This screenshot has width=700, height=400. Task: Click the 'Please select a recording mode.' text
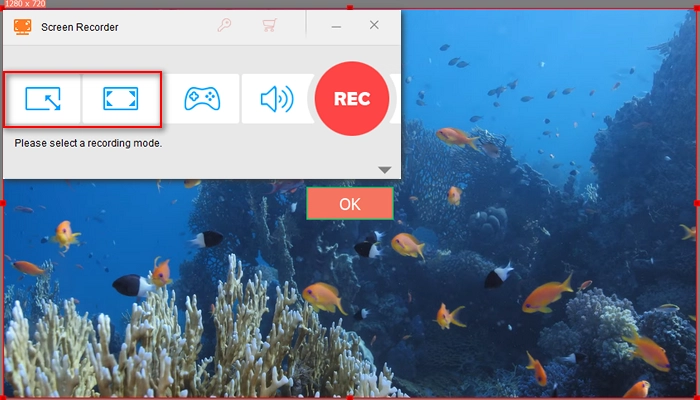[88, 143]
